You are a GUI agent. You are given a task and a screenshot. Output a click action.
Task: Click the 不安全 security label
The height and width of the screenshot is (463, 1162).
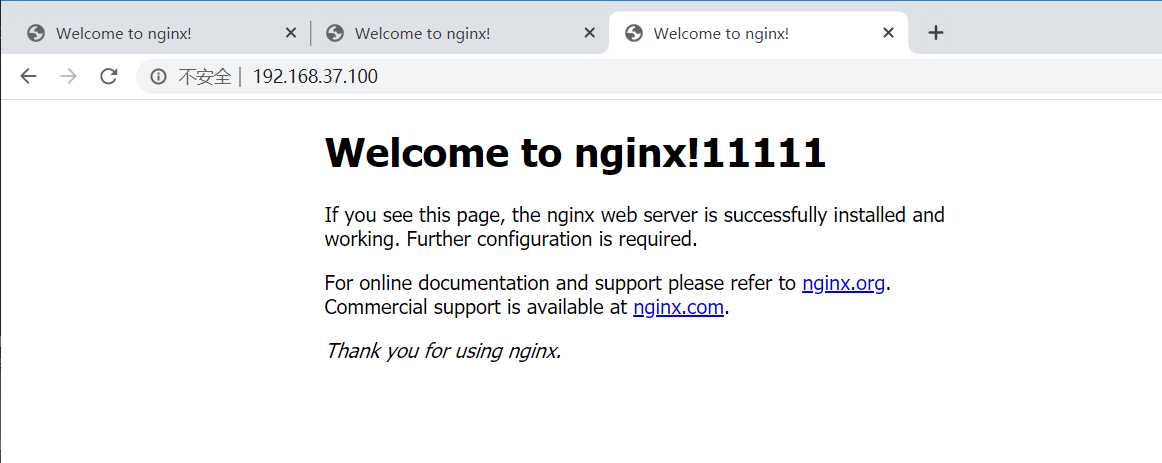(205, 76)
